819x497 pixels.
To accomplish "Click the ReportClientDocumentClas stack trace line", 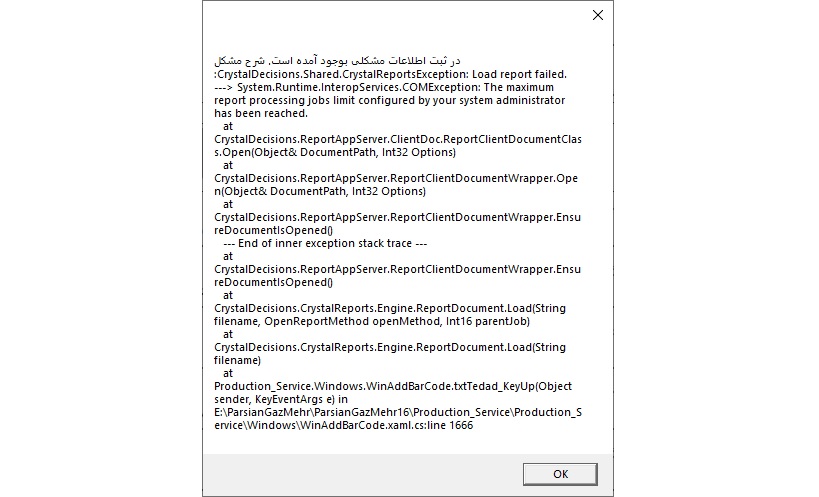I will click(x=397, y=139).
